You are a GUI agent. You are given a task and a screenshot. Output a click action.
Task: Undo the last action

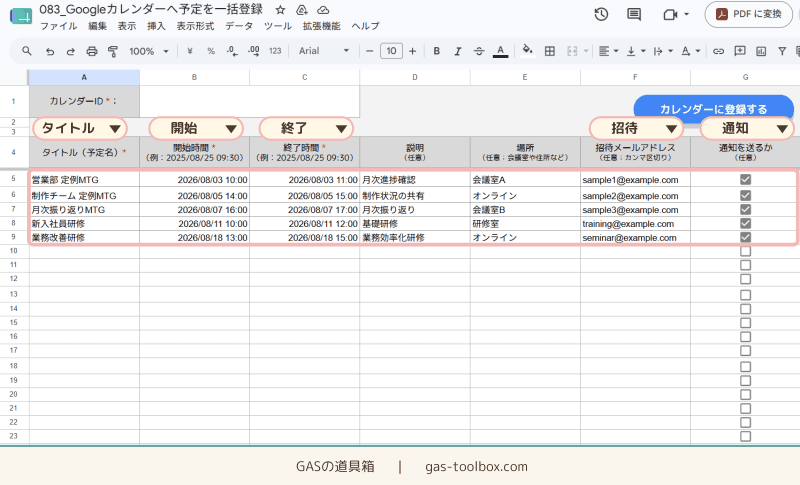click(x=49, y=51)
